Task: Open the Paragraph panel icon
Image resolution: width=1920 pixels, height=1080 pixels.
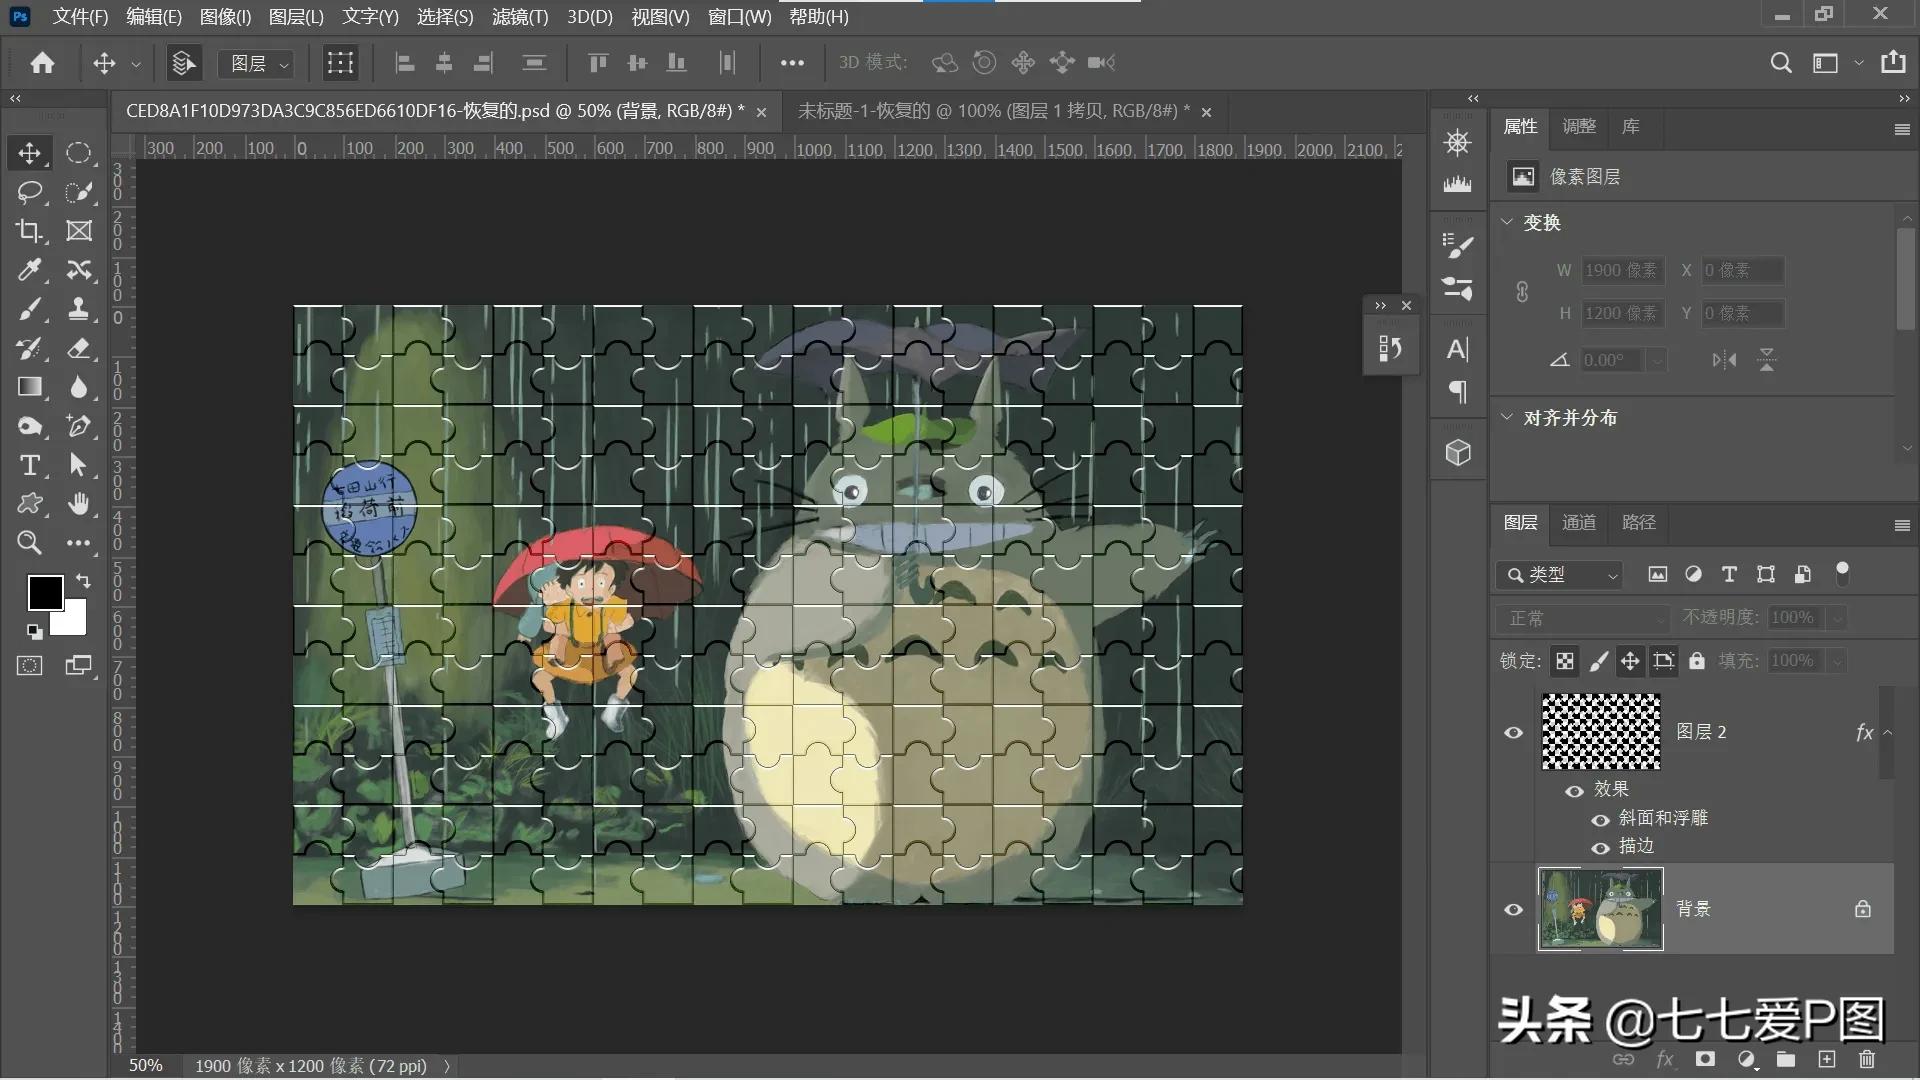Action: click(1458, 392)
